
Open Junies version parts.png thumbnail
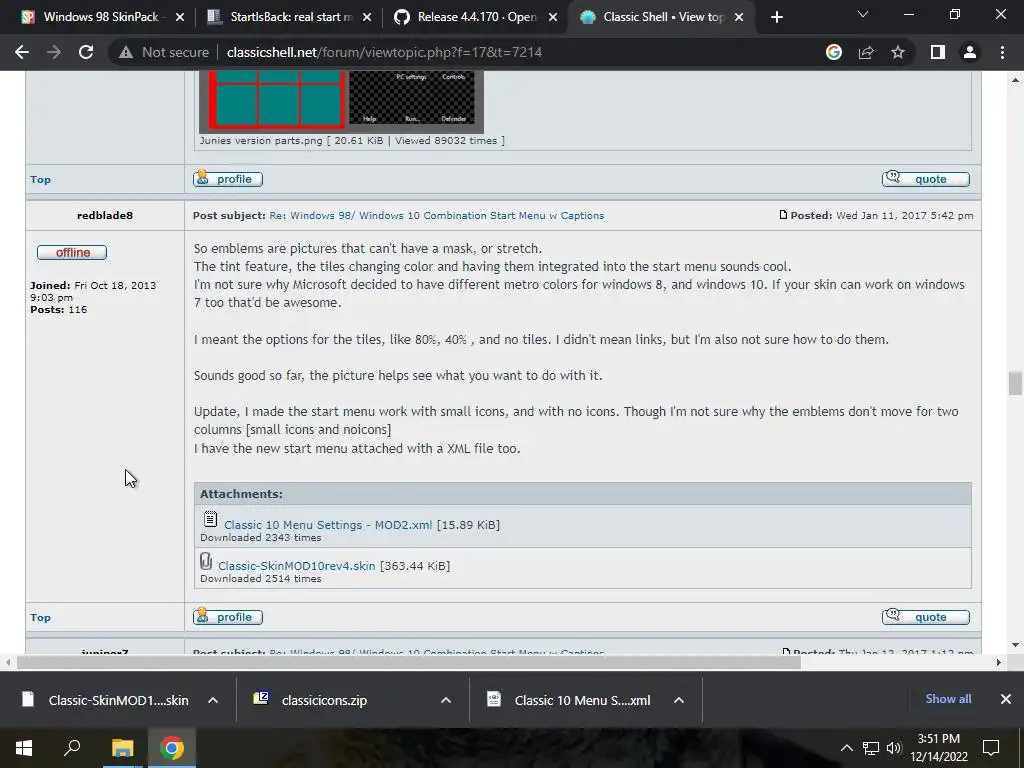342,101
